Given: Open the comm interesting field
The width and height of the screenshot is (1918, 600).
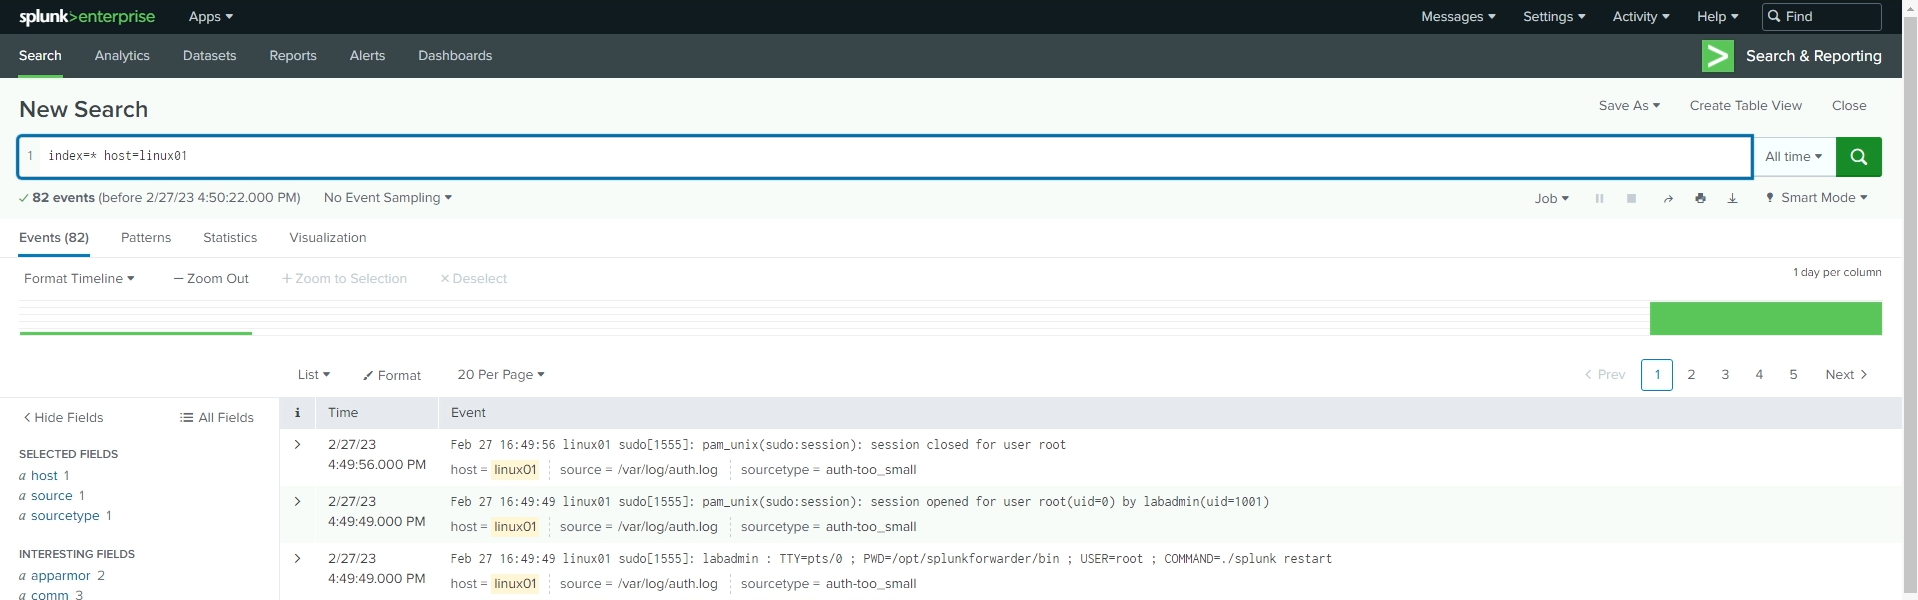Looking at the screenshot, I should [50, 595].
